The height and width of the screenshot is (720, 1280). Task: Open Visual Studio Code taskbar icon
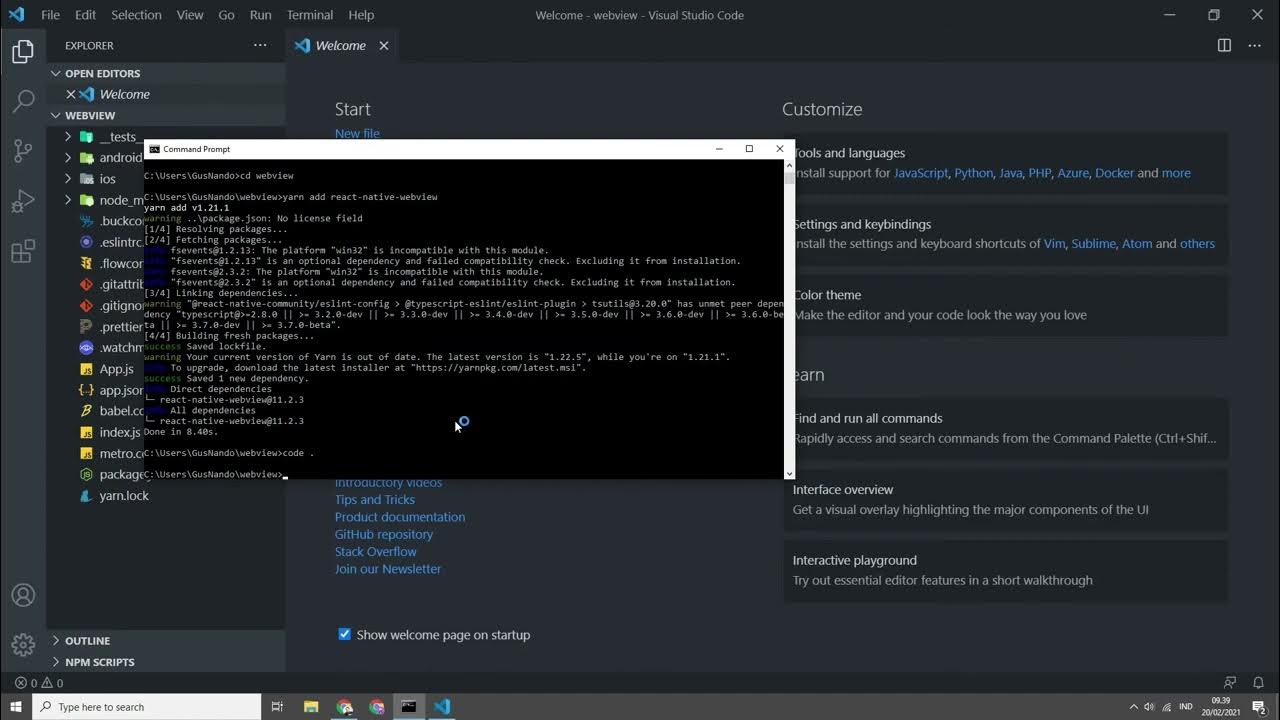pos(442,707)
